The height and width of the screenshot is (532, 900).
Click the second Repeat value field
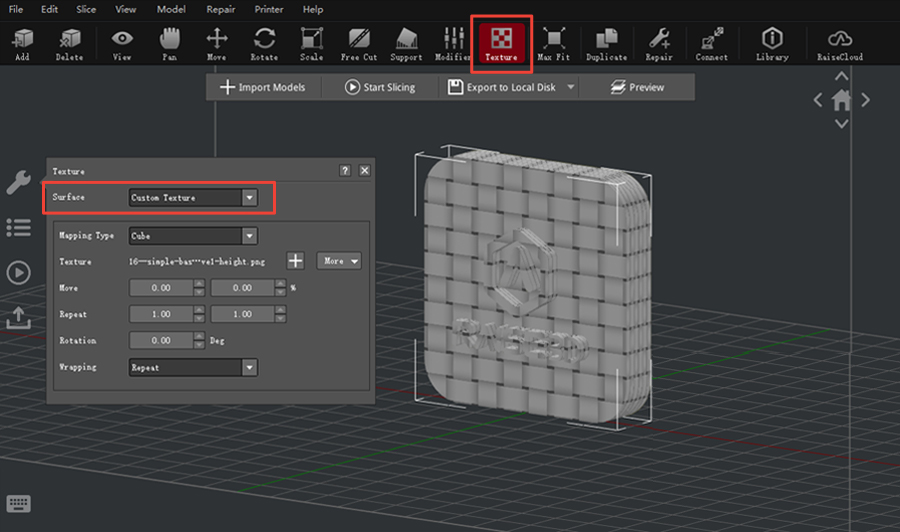(243, 314)
